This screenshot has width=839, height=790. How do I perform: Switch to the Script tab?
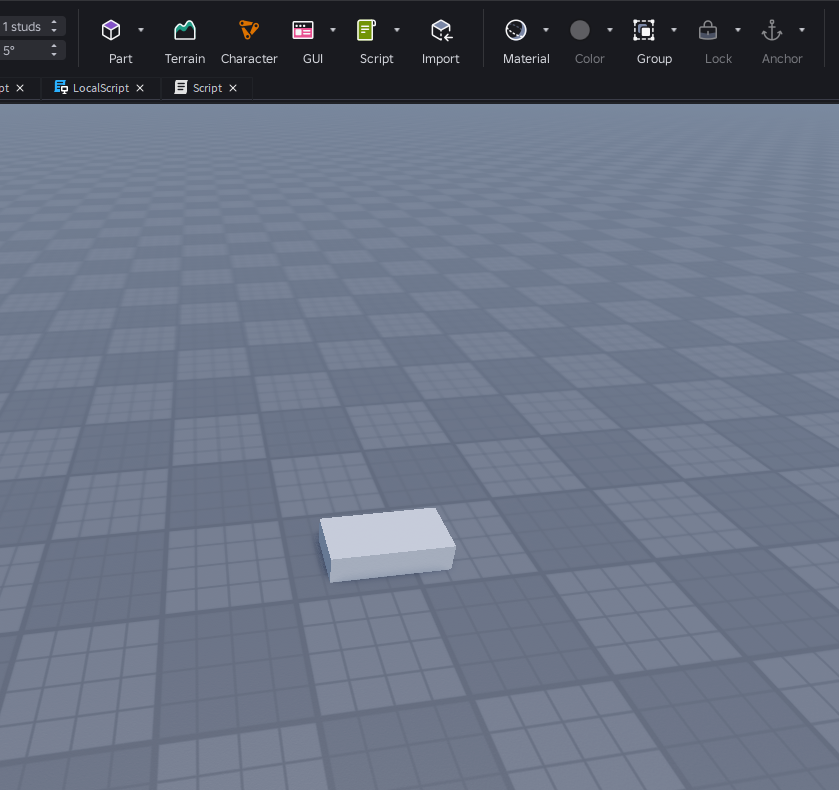(x=207, y=88)
